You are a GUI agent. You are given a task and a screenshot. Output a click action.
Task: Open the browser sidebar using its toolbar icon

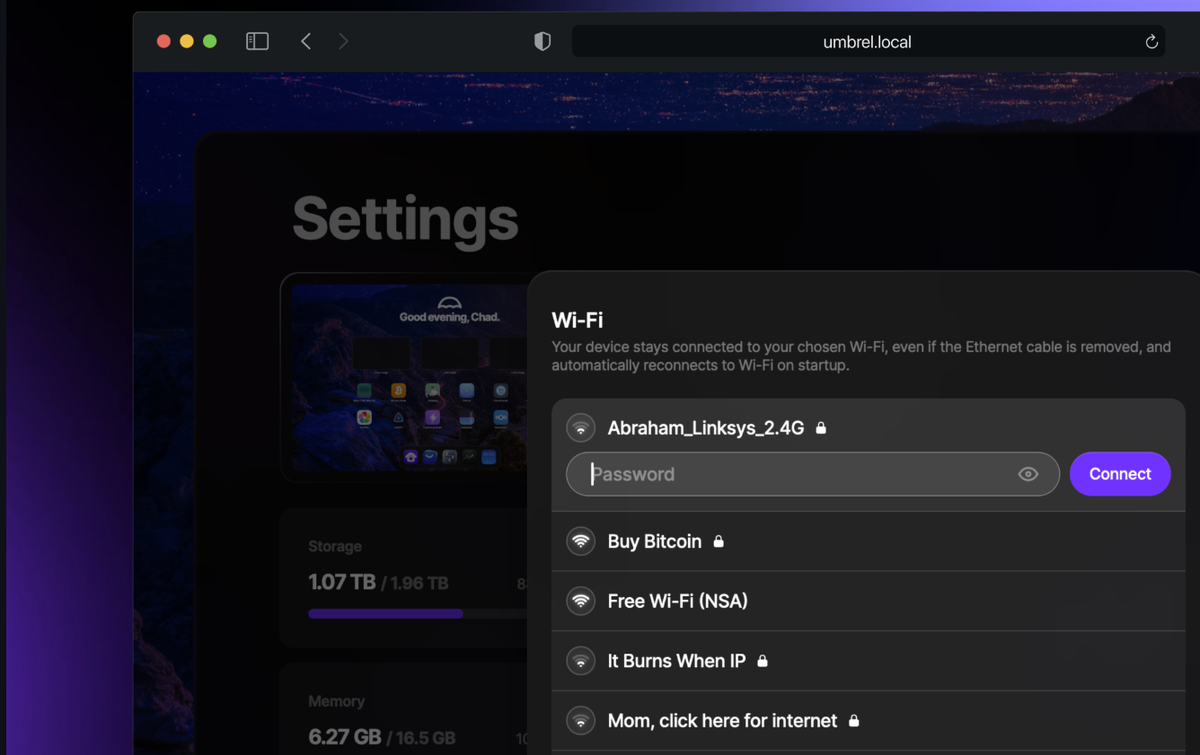(x=257, y=41)
